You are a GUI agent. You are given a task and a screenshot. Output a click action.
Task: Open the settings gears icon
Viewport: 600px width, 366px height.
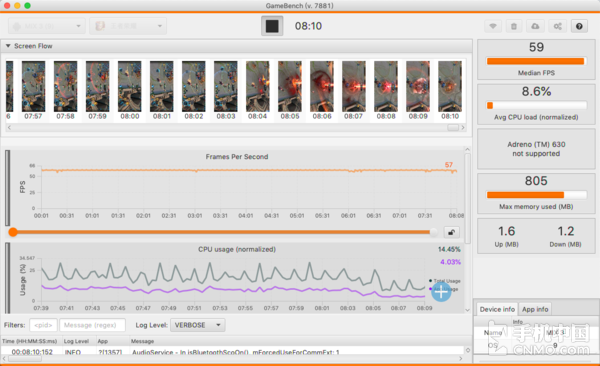[558, 26]
